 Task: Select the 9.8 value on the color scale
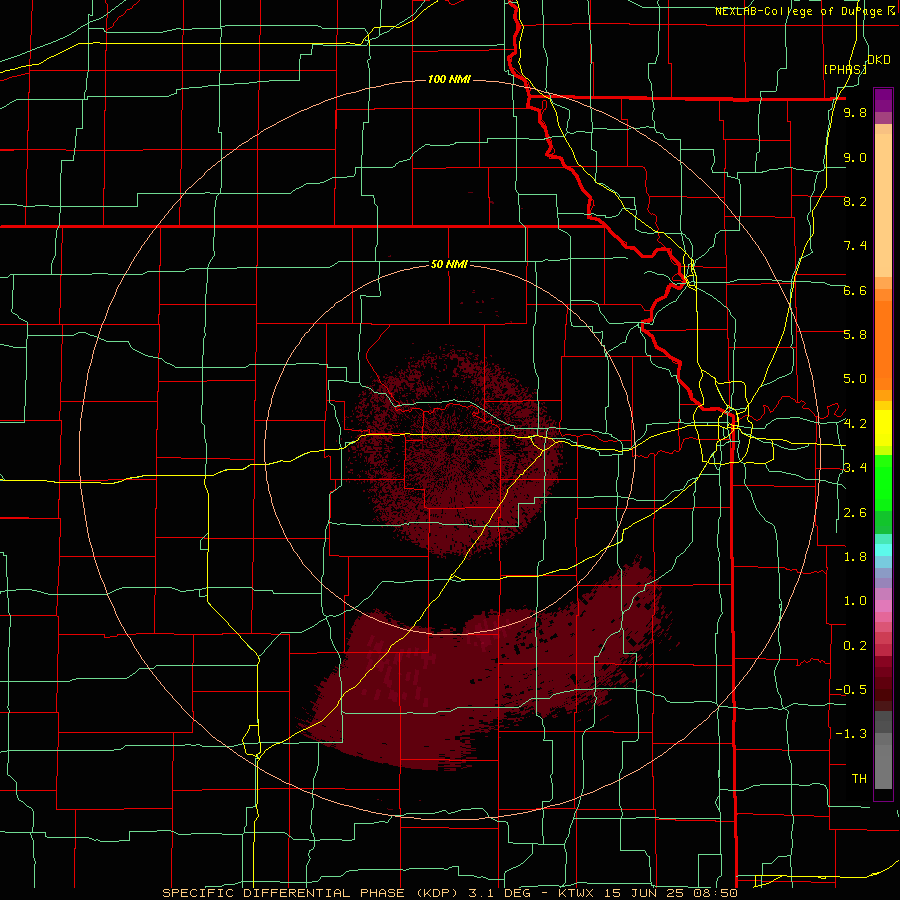(855, 113)
